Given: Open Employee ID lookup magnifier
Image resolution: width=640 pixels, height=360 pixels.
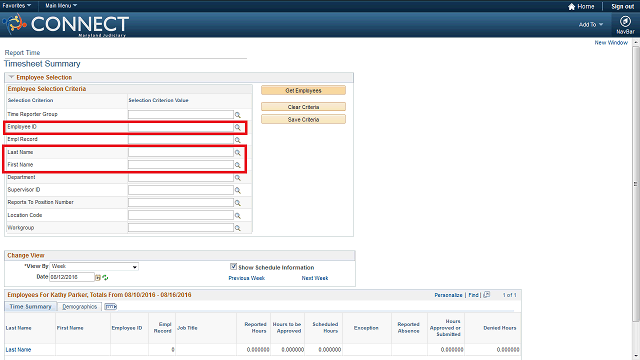Looking at the screenshot, I should [x=238, y=128].
